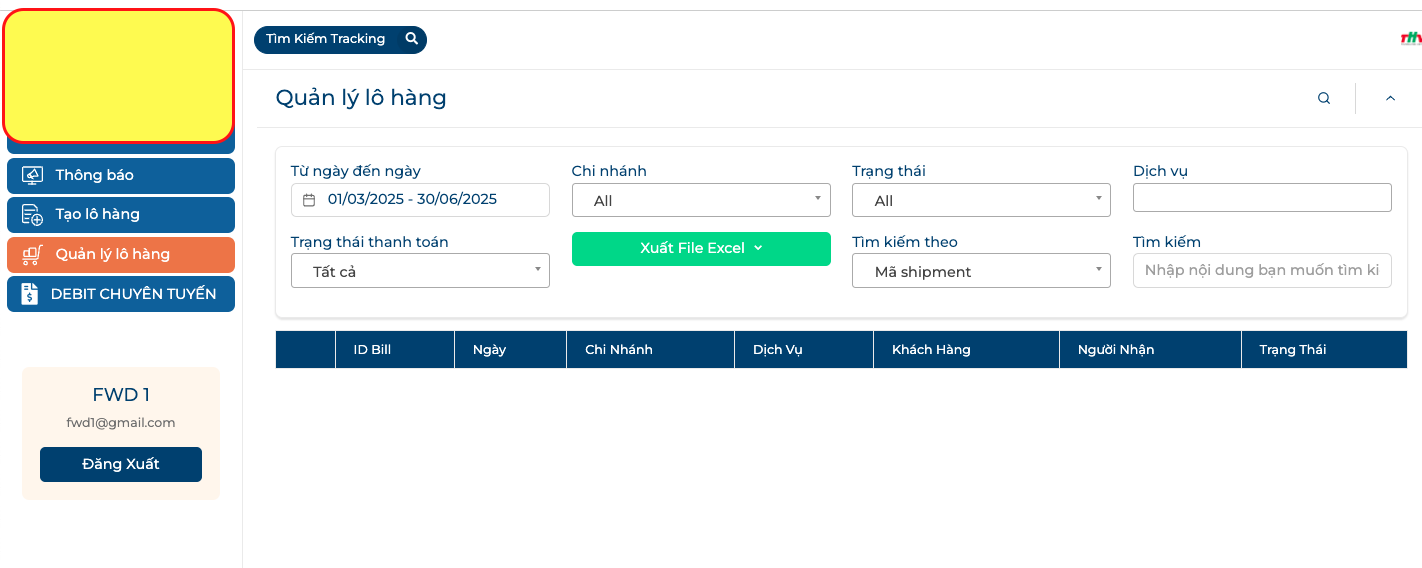Image resolution: width=1422 pixels, height=568 pixels.
Task: Click the DEBIT CHUYÊN TUYẾN invoice icon
Action: click(x=30, y=294)
